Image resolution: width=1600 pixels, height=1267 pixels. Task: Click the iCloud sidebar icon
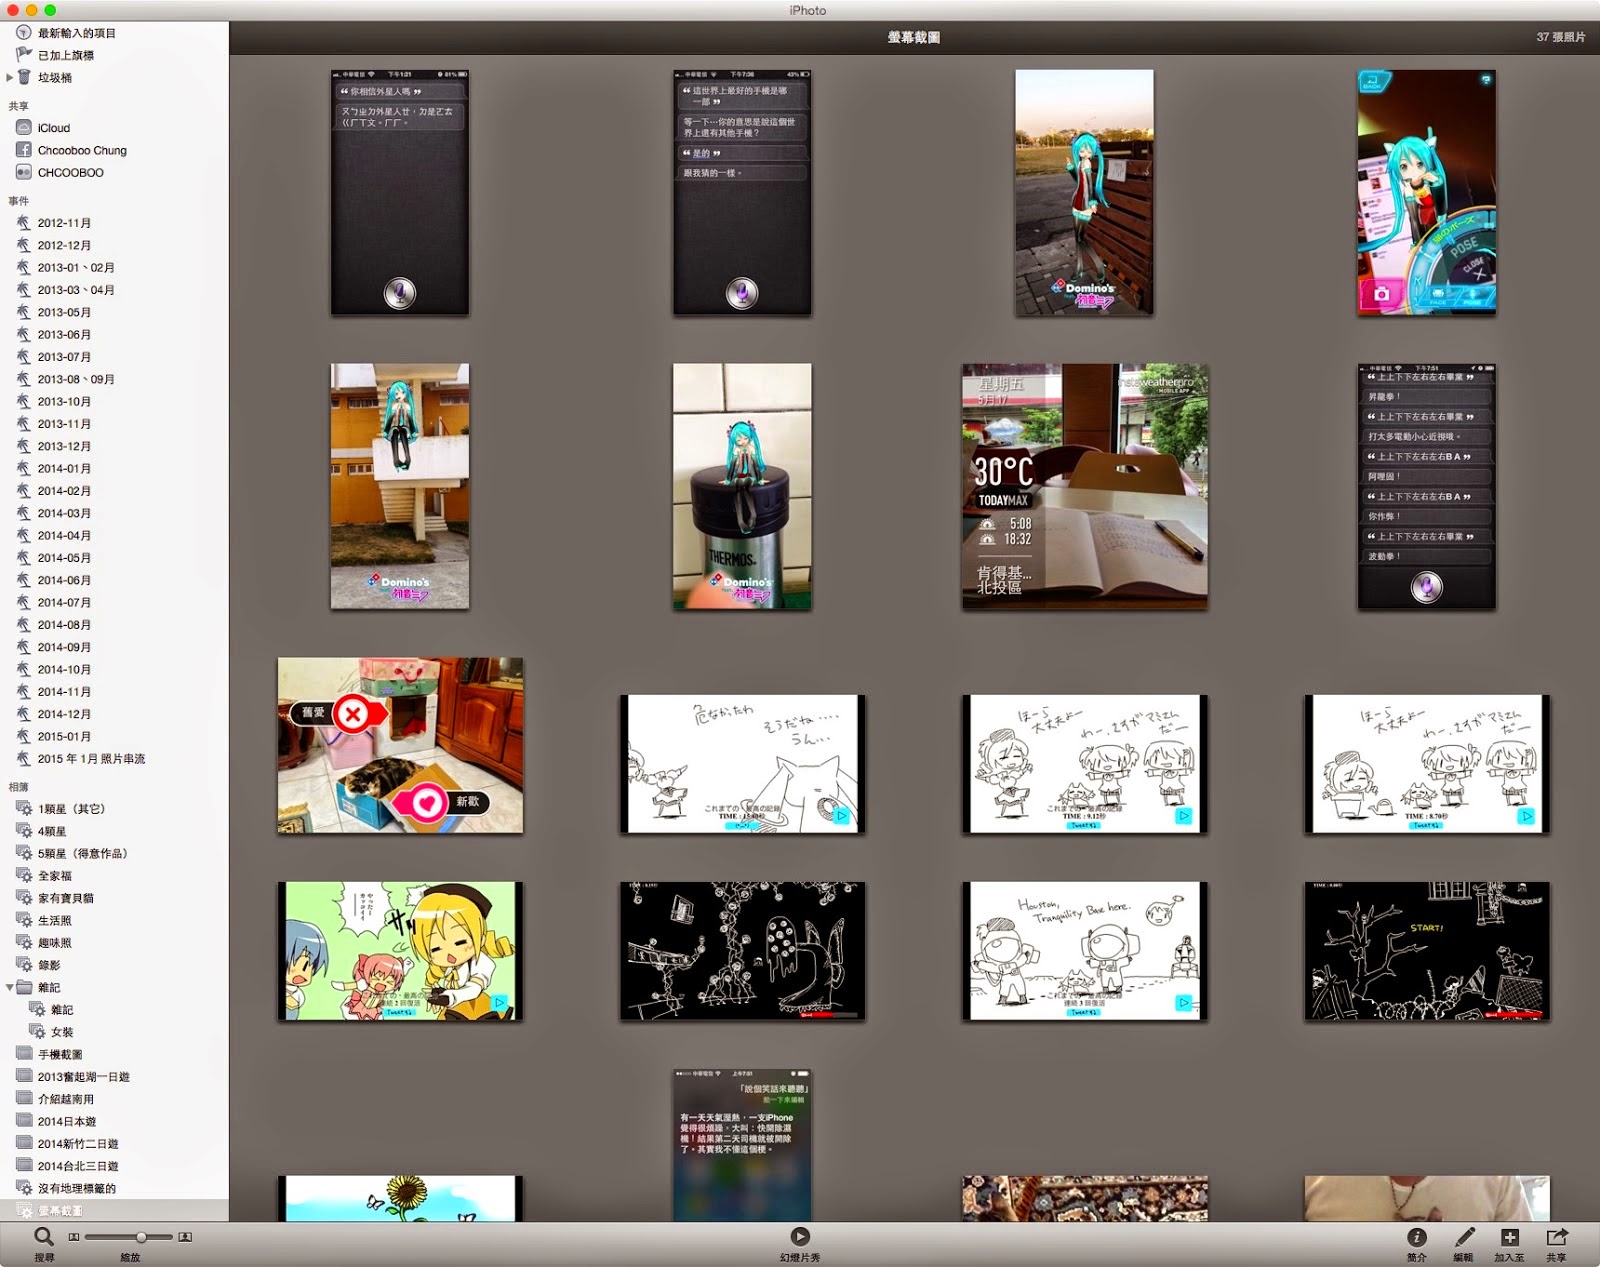(24, 127)
